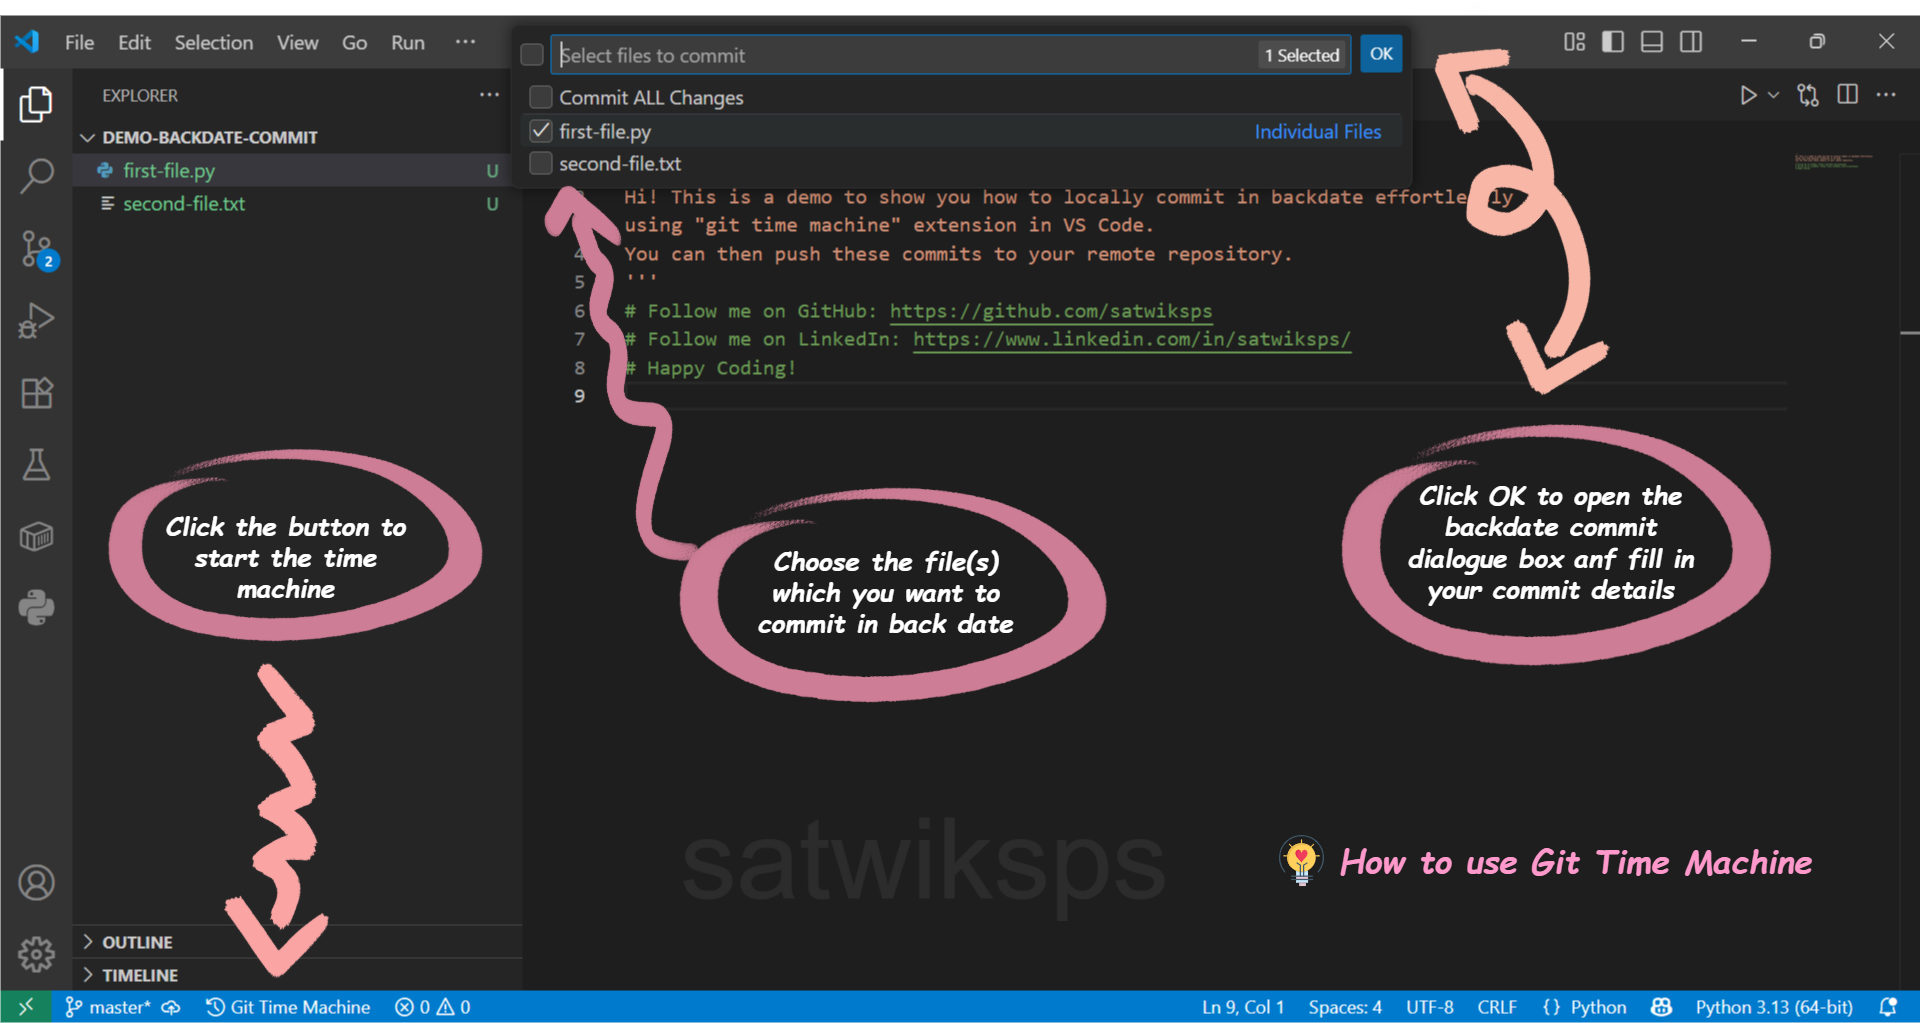Open Source Control view with 2 badge
This screenshot has height=1023, width=1920.
(x=38, y=249)
